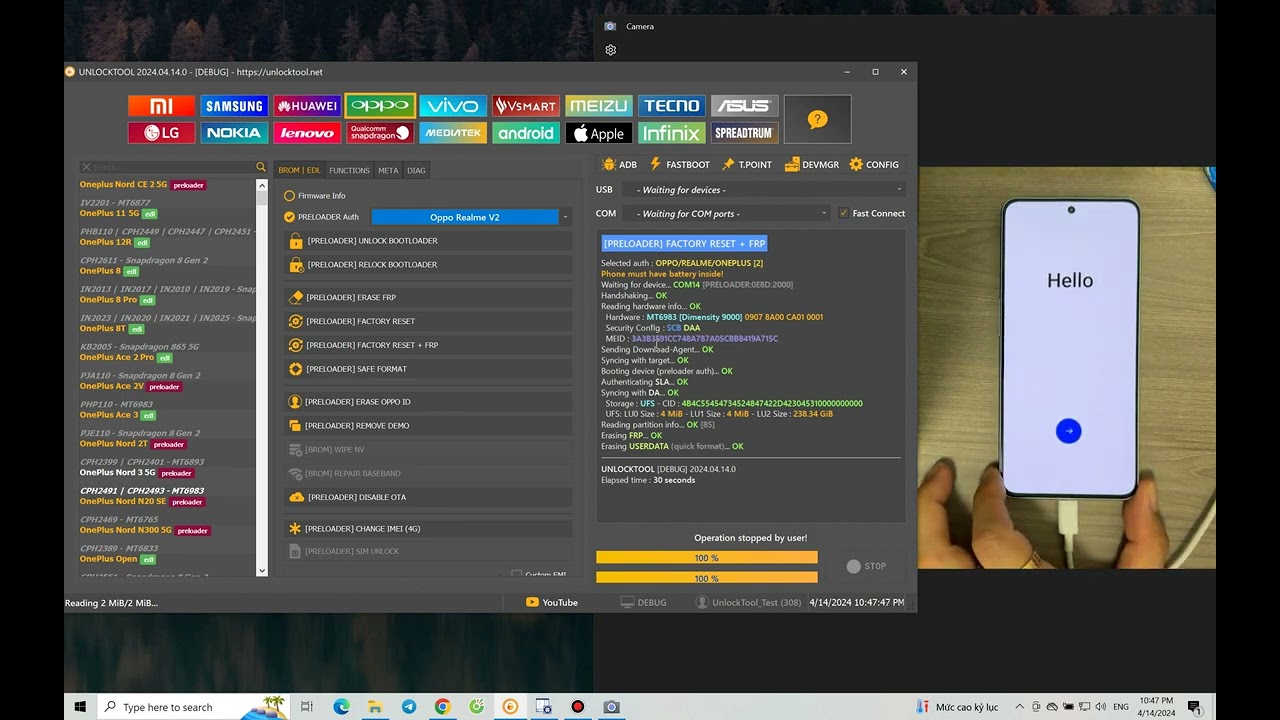Switch to the FUNCTIONS tab
The width and height of the screenshot is (1280, 720).
(x=349, y=170)
